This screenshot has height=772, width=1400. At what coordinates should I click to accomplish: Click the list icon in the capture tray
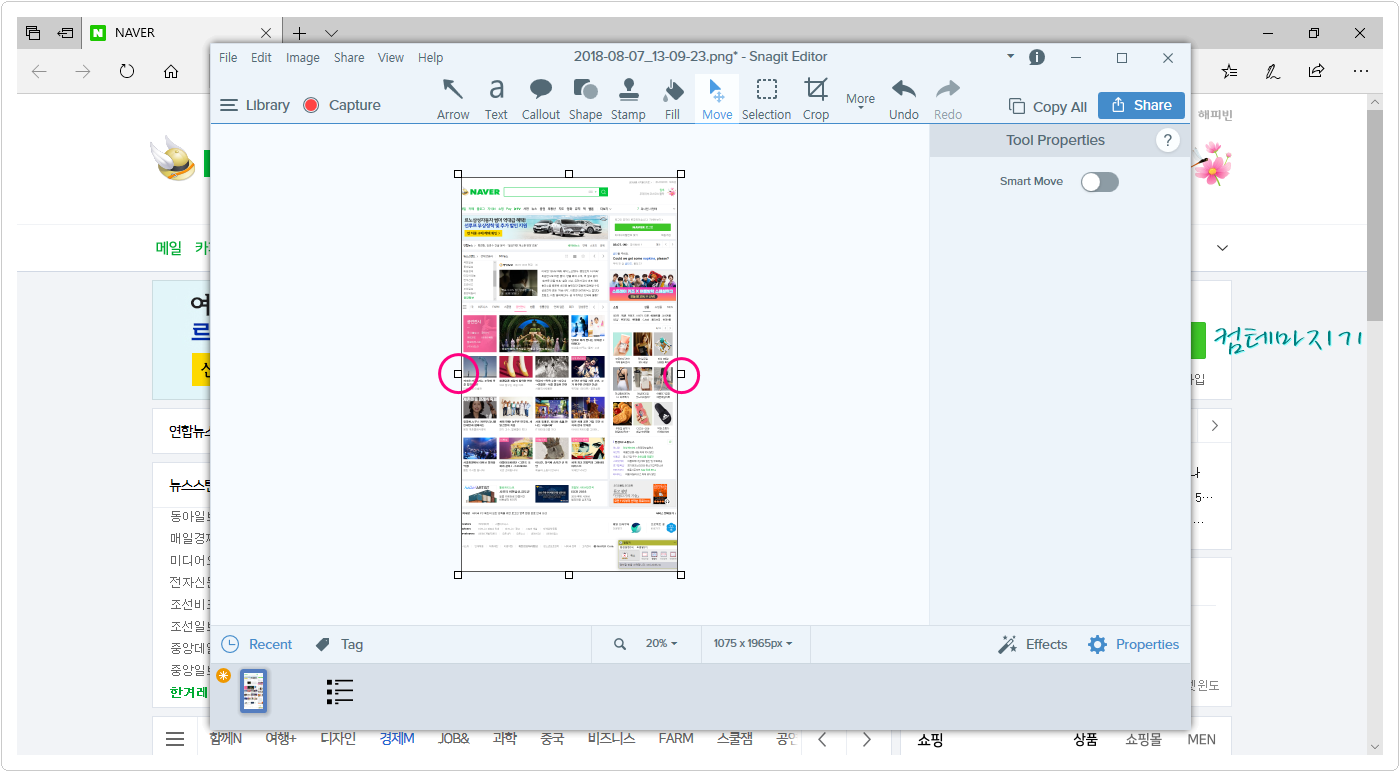click(340, 692)
